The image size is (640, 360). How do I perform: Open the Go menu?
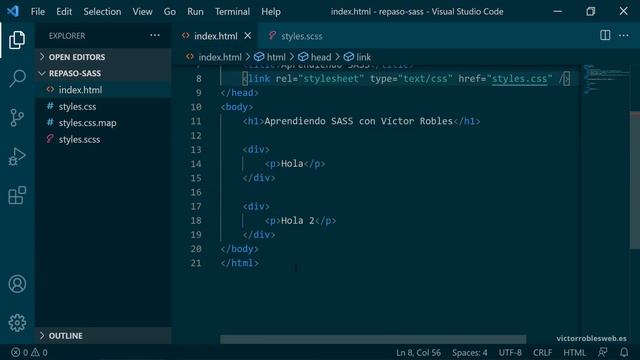pyautogui.click(x=169, y=11)
